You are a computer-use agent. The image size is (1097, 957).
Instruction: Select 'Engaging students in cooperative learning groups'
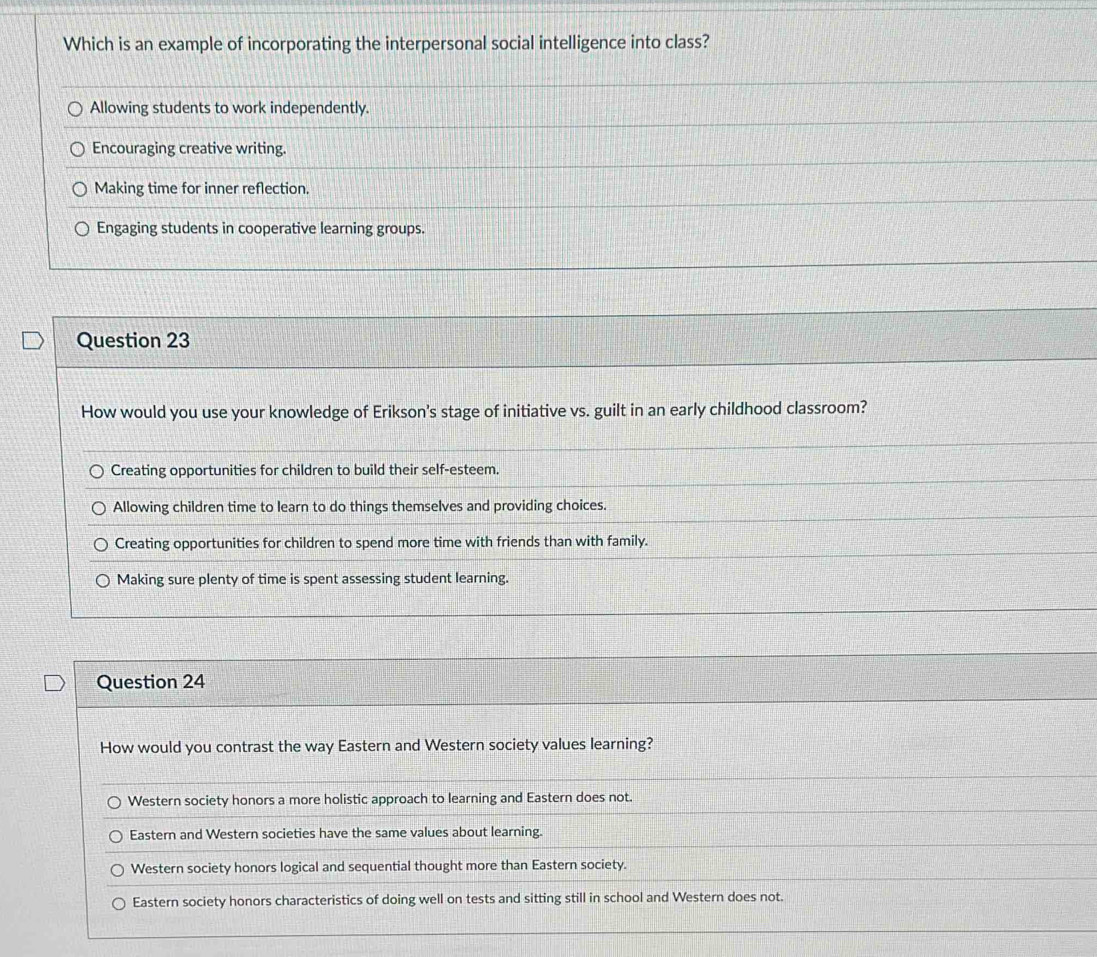(81, 228)
